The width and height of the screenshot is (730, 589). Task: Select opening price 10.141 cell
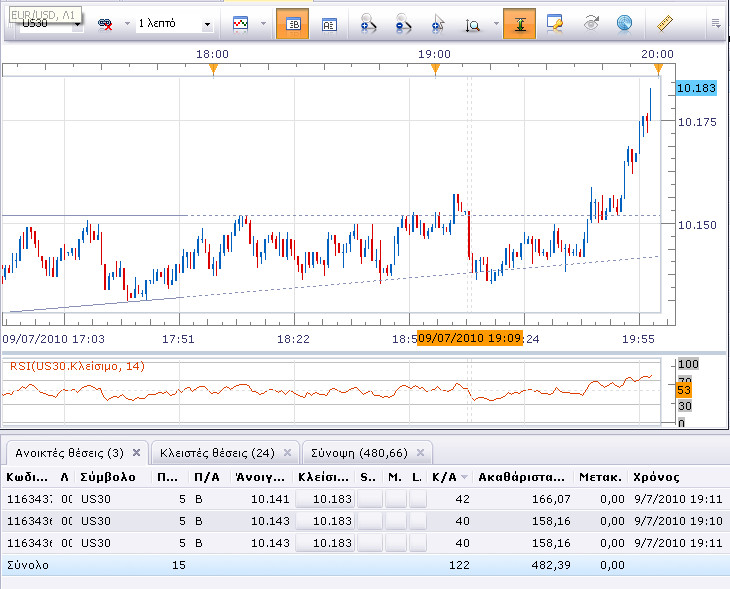click(x=270, y=499)
